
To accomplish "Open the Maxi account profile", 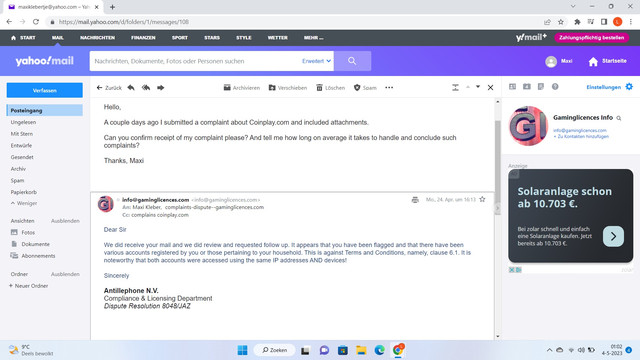I will 559,61.
